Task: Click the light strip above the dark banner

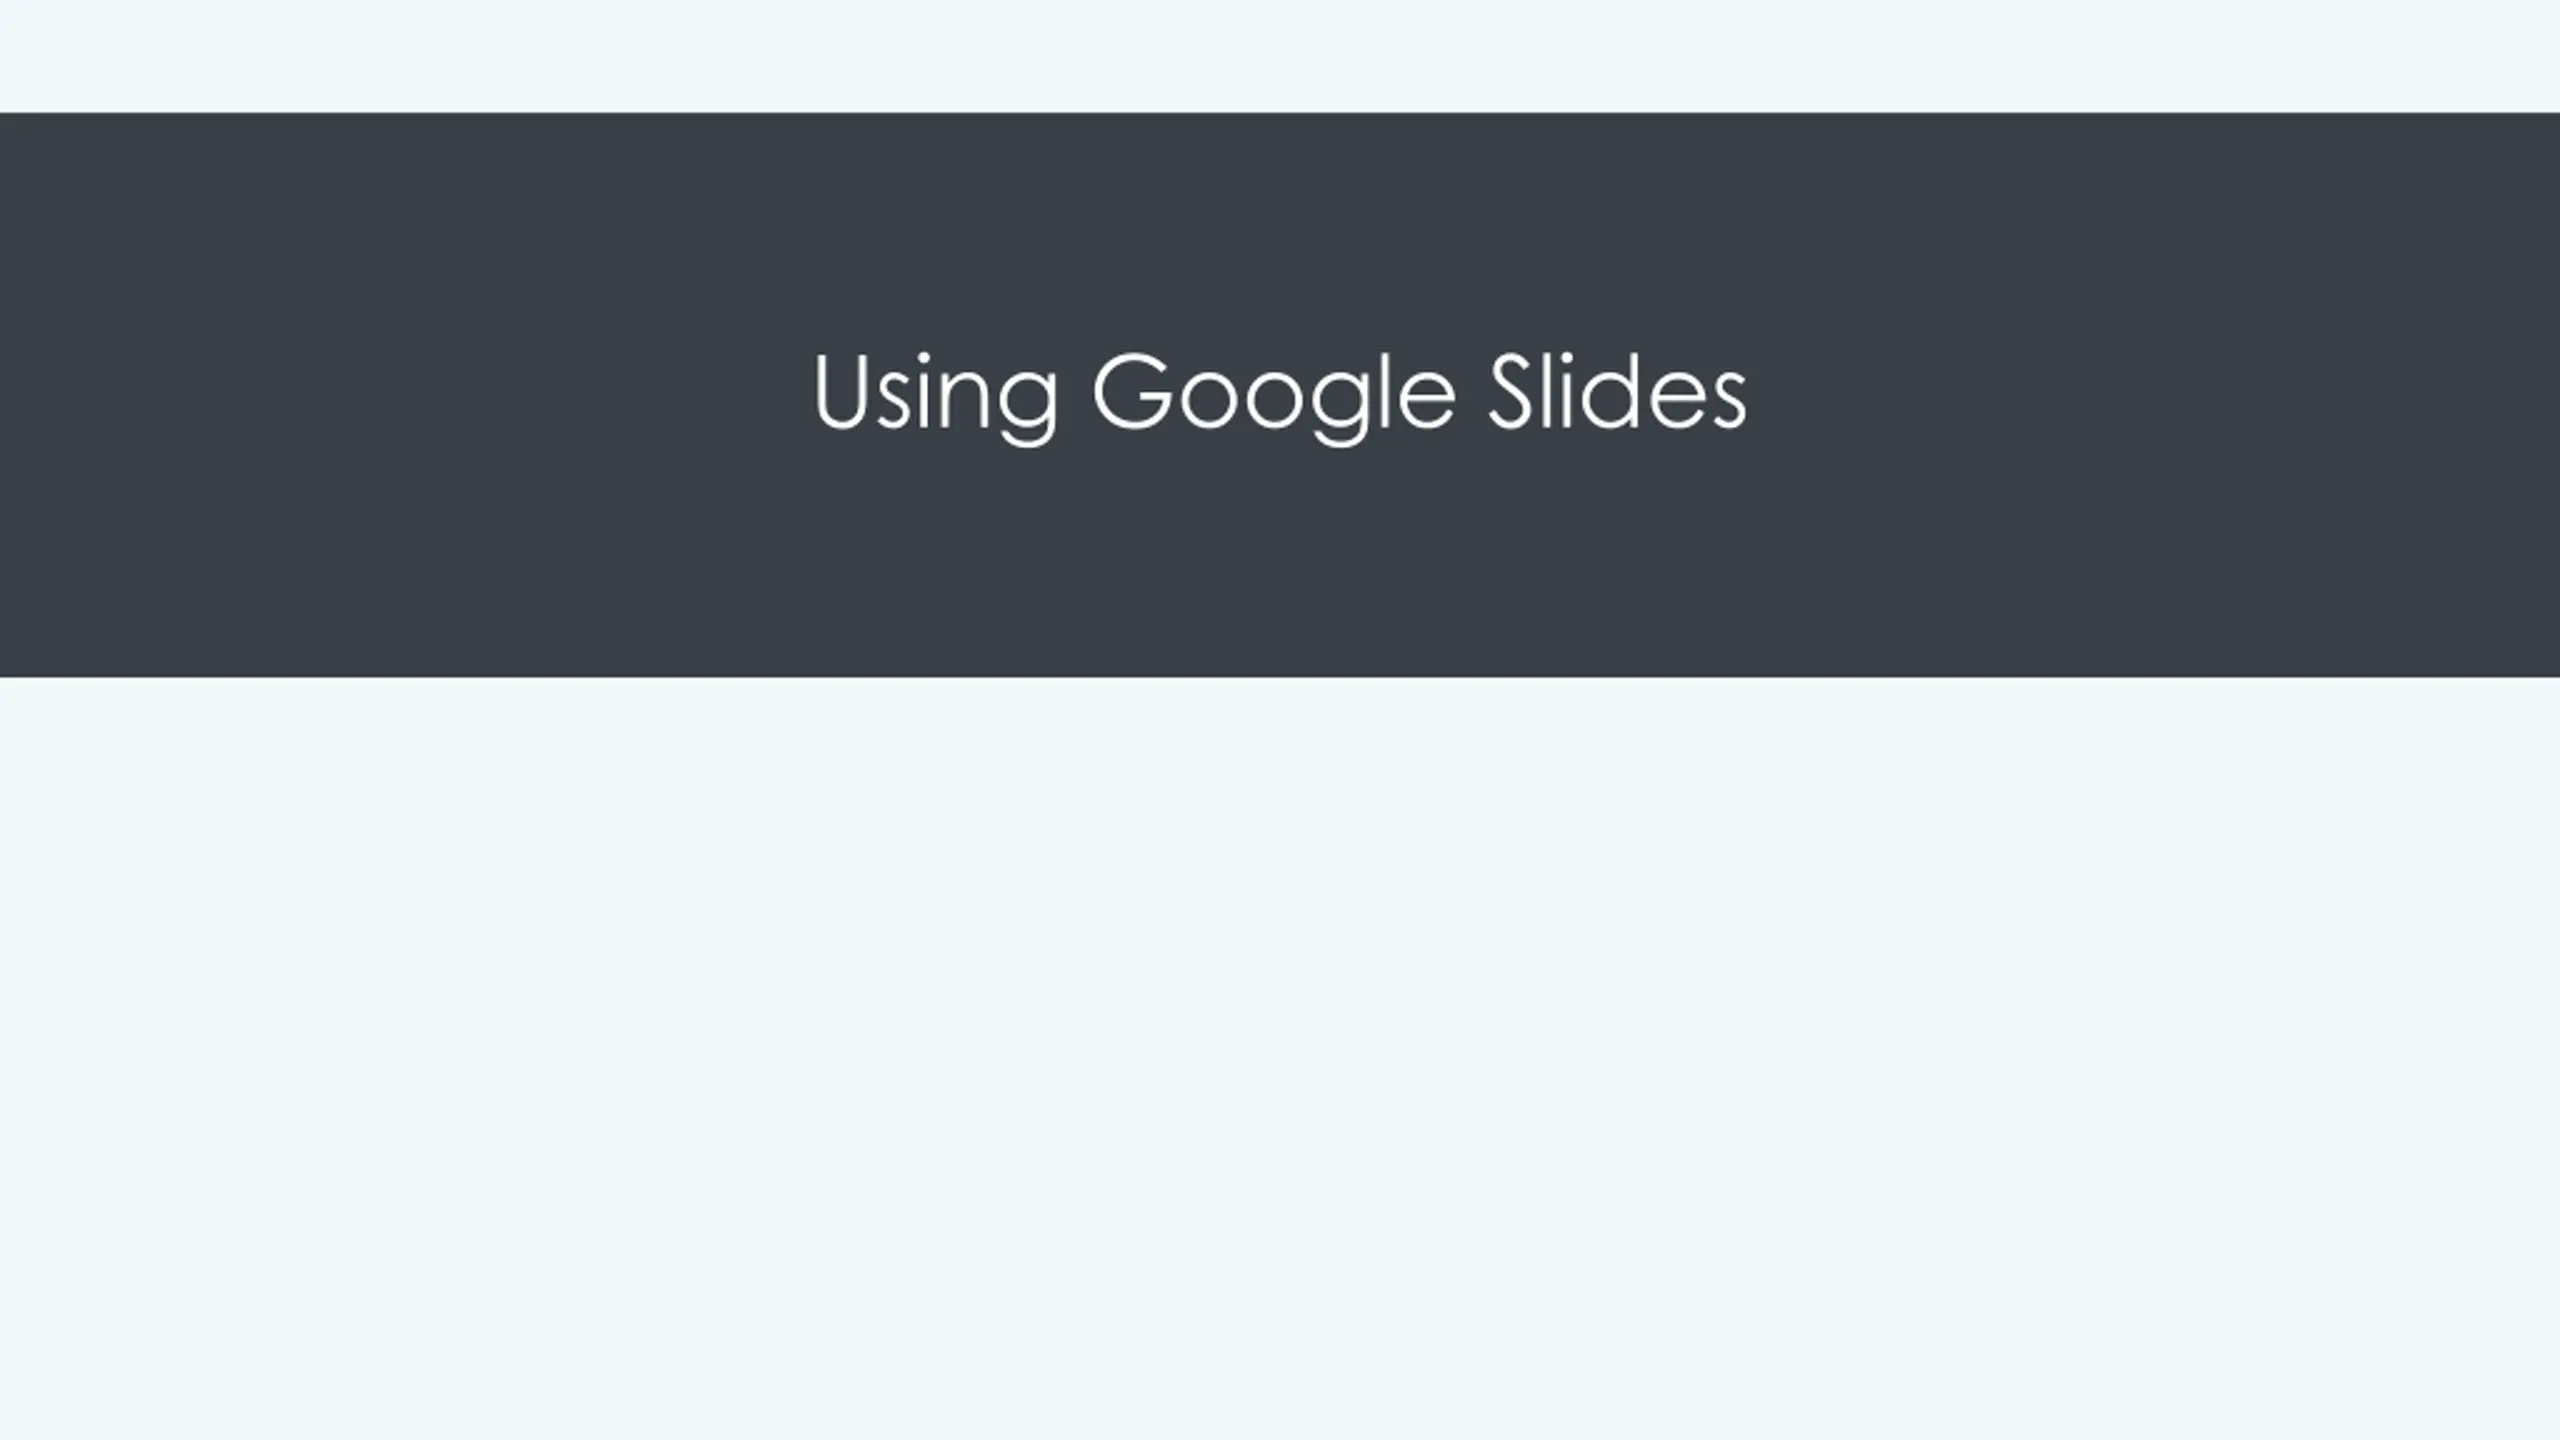Action: coord(1280,56)
